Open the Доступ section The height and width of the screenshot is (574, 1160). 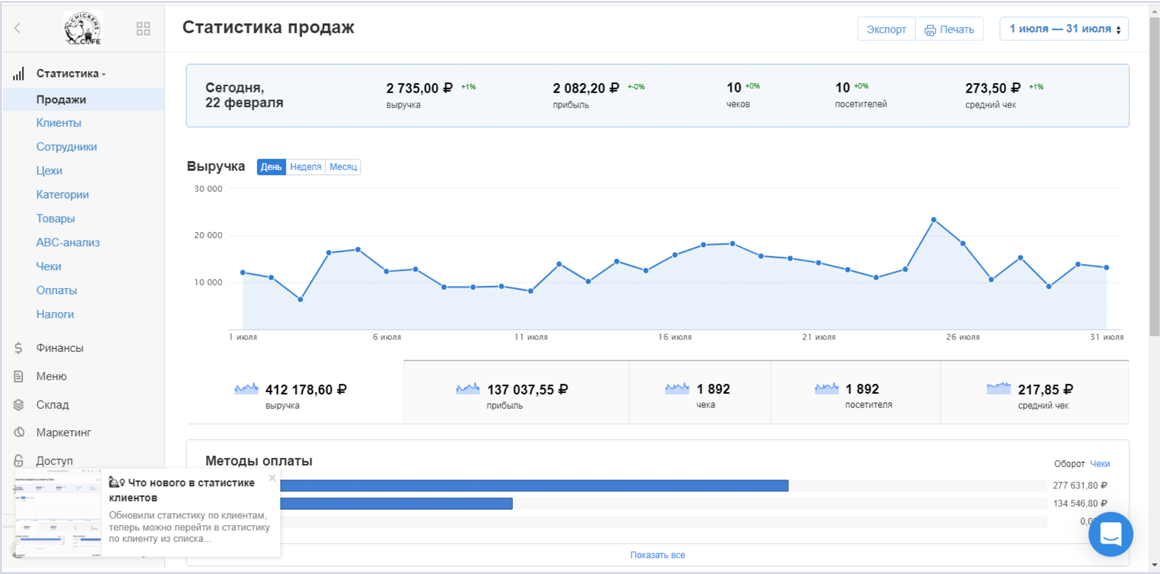click(54, 460)
